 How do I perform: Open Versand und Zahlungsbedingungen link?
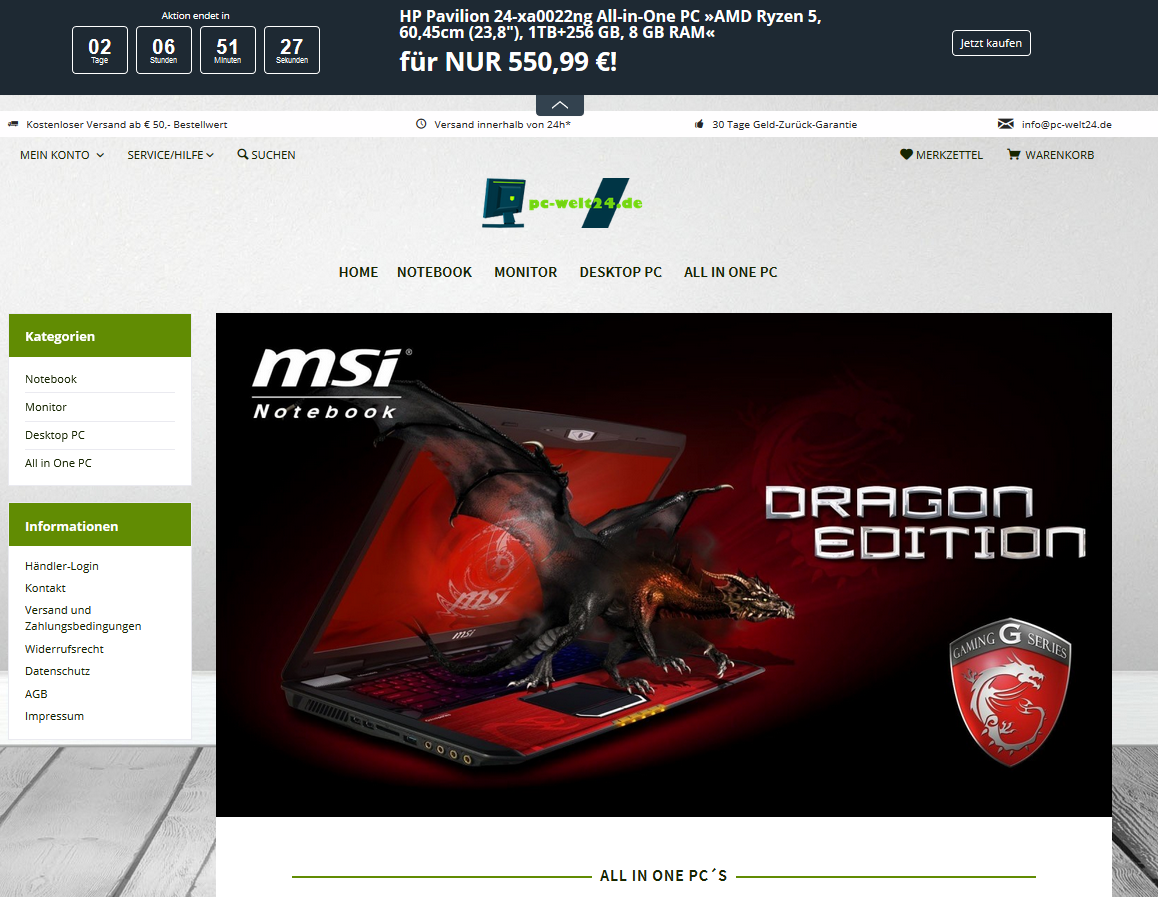pyautogui.click(x=83, y=618)
